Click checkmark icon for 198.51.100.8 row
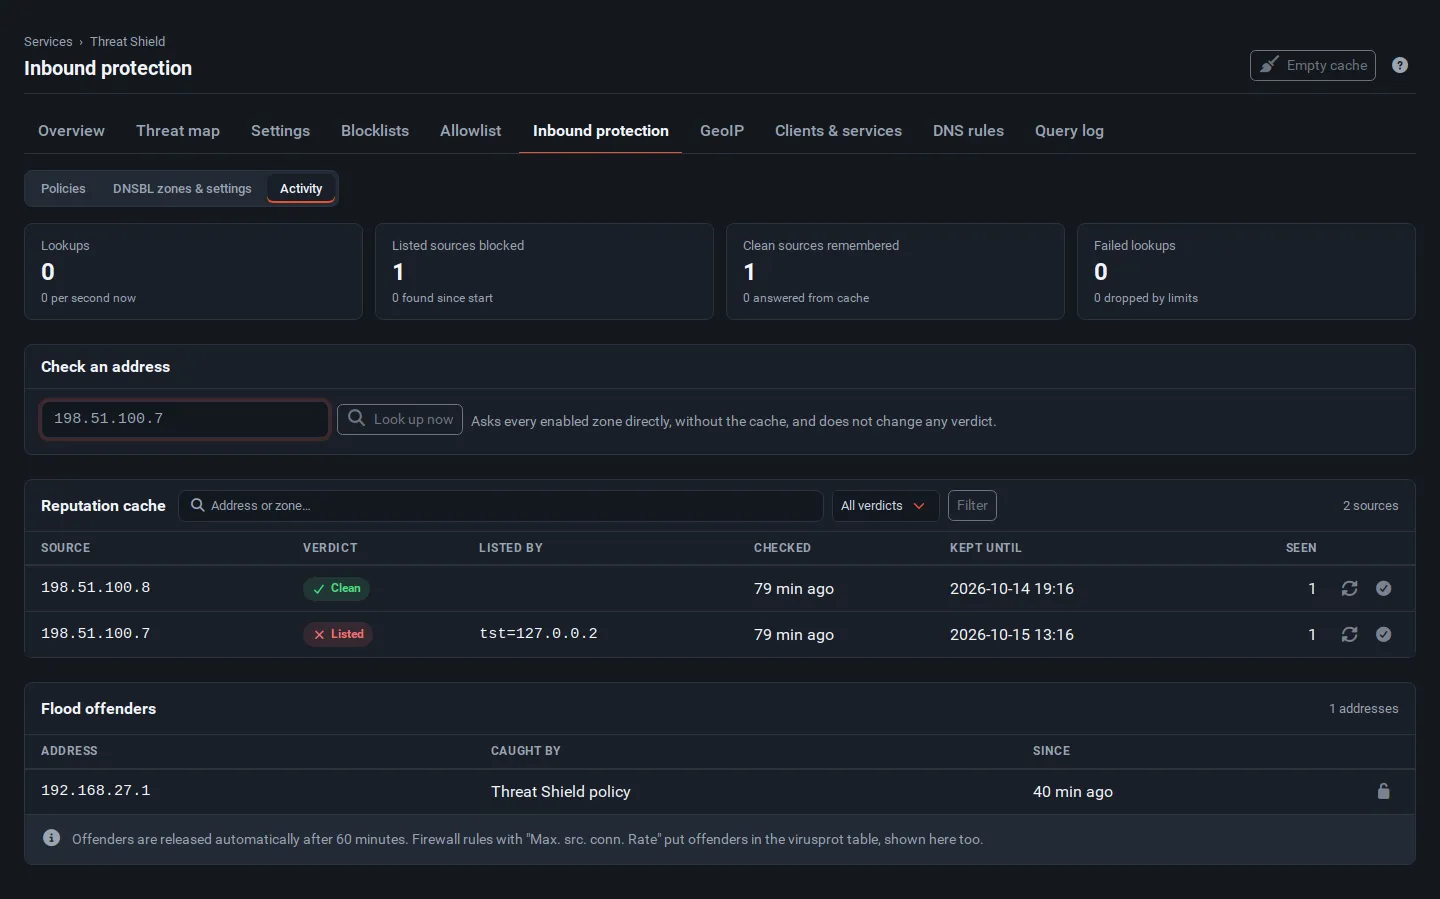This screenshot has width=1440, height=899. [1383, 588]
